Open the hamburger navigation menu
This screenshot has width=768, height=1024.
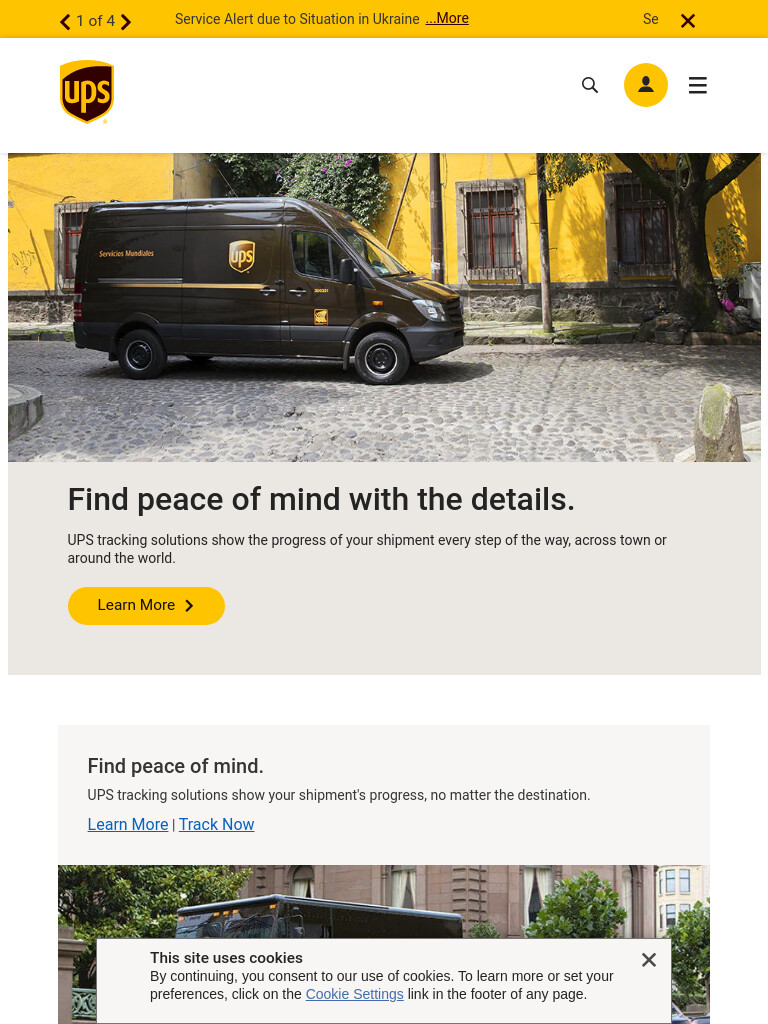point(697,85)
